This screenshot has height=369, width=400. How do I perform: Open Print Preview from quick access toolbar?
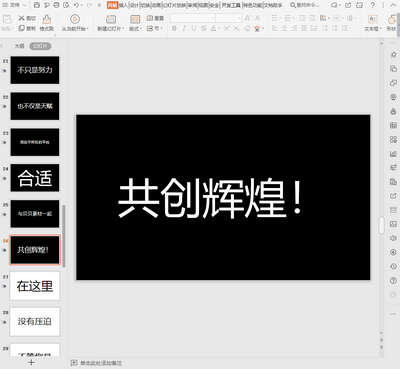(66, 5)
